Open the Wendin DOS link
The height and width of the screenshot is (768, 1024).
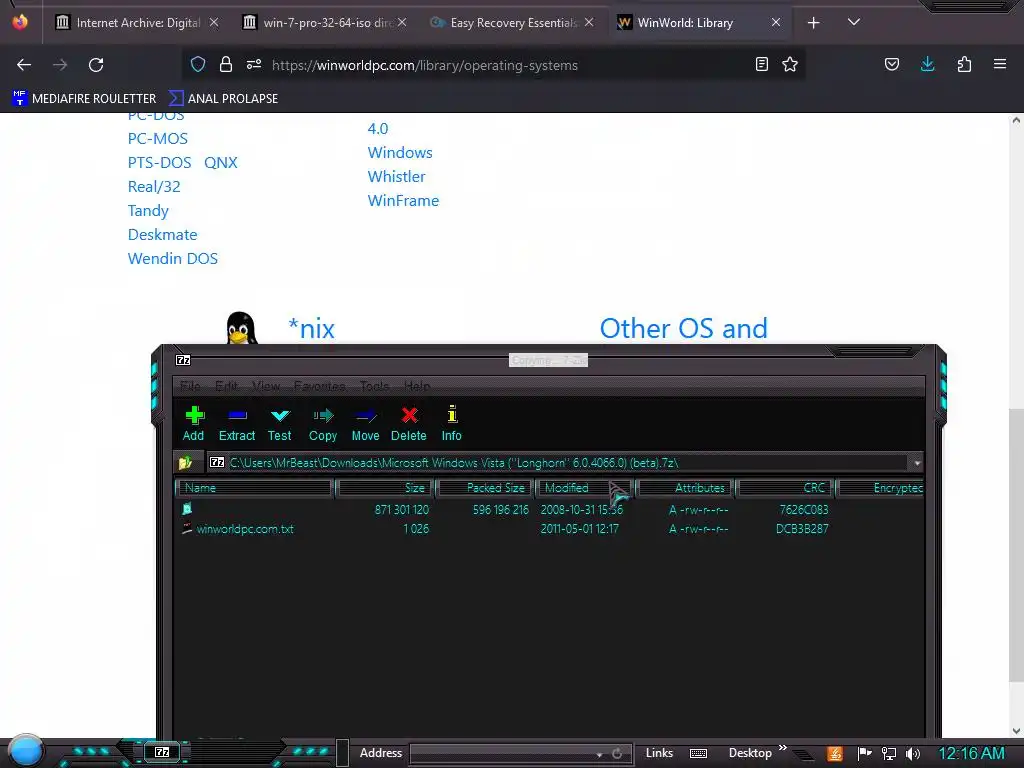[173, 259]
